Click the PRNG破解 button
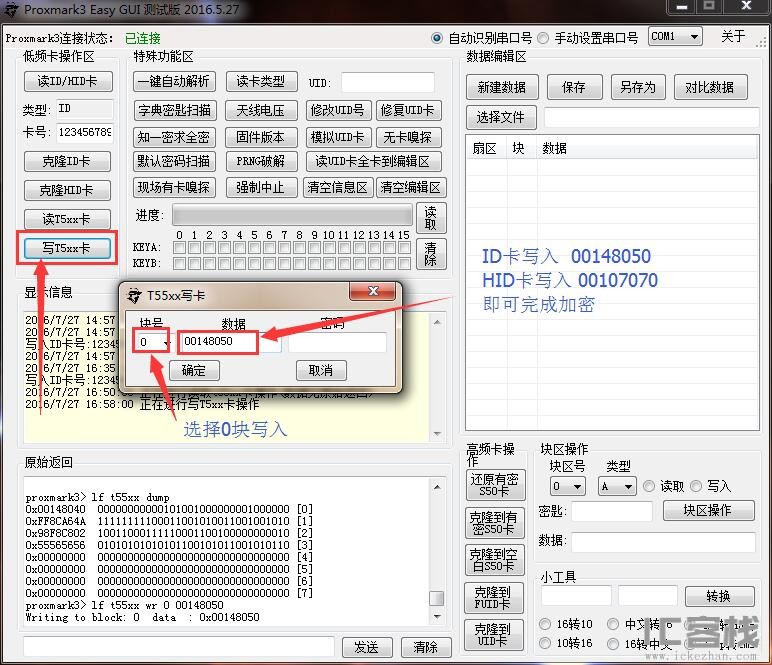772x665 pixels. point(261,161)
